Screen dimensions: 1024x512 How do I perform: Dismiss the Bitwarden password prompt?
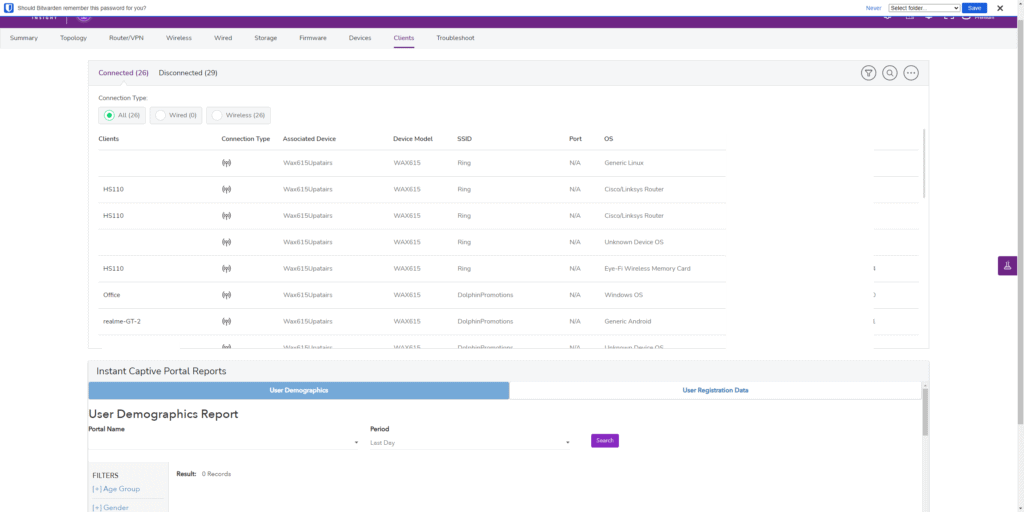coord(1000,8)
